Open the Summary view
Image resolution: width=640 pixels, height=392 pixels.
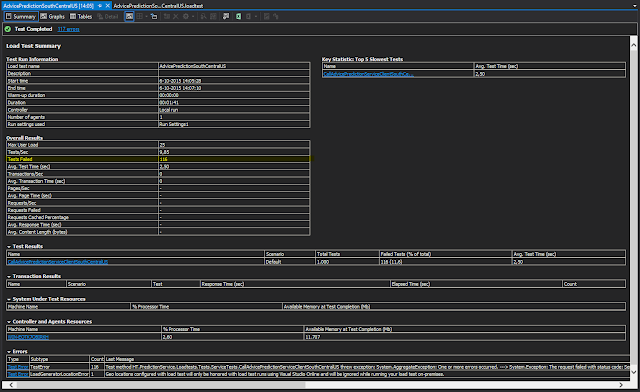(21, 16)
